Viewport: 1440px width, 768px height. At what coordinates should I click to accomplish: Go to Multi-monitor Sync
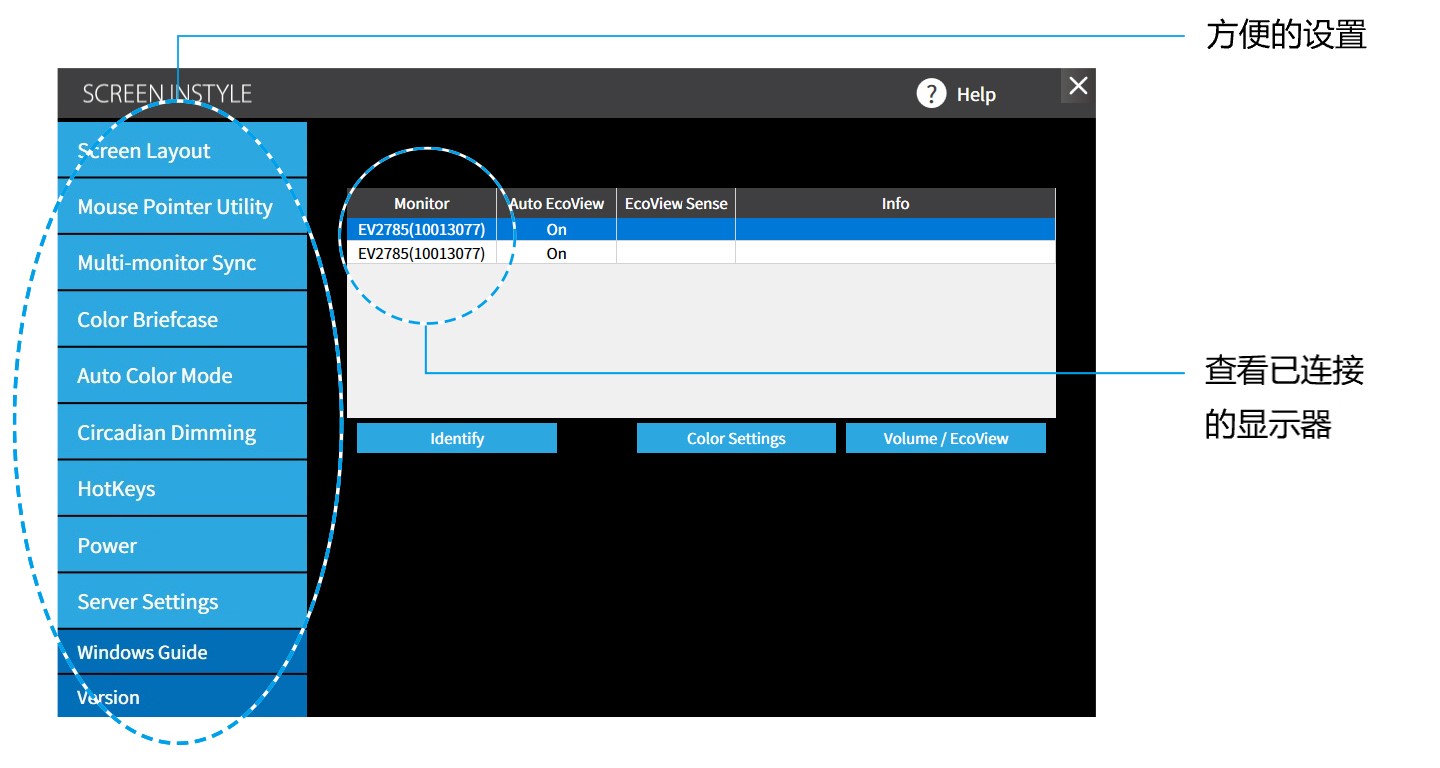coord(182,263)
